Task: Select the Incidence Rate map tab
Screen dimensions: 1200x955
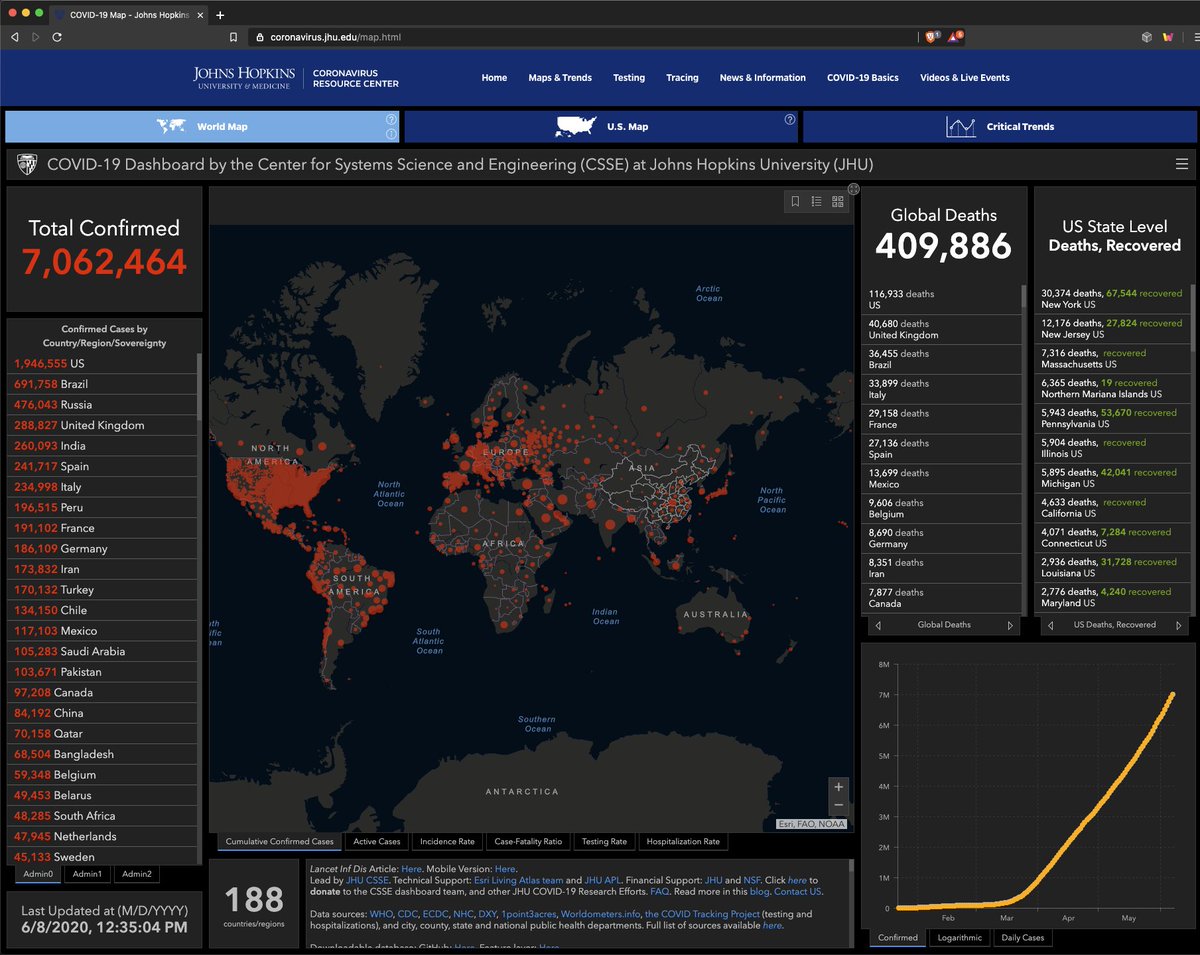Action: (447, 842)
